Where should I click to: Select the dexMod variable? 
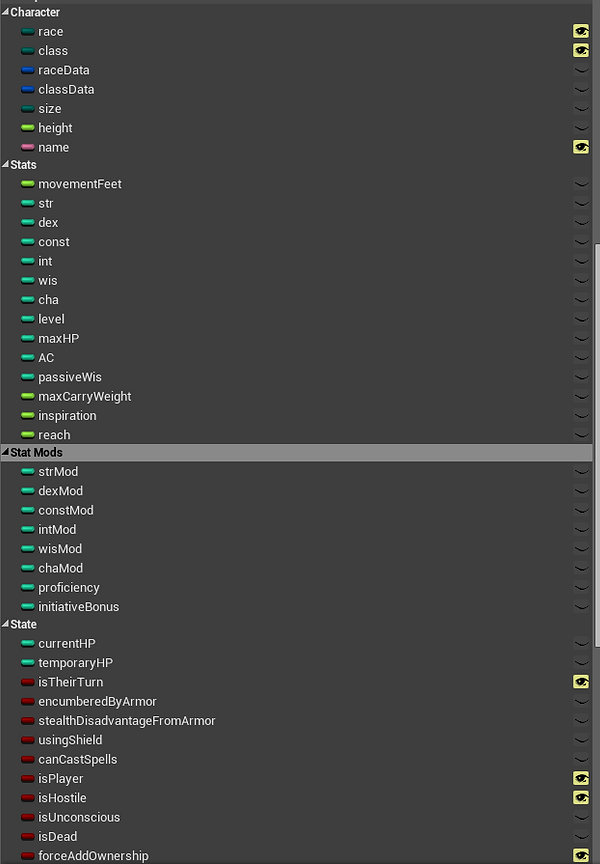pyautogui.click(x=60, y=491)
